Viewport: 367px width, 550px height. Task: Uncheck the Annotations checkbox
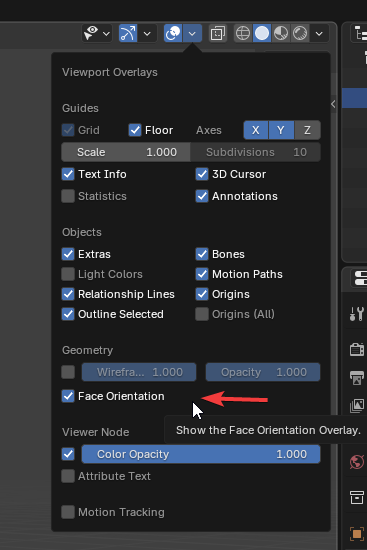coord(202,196)
